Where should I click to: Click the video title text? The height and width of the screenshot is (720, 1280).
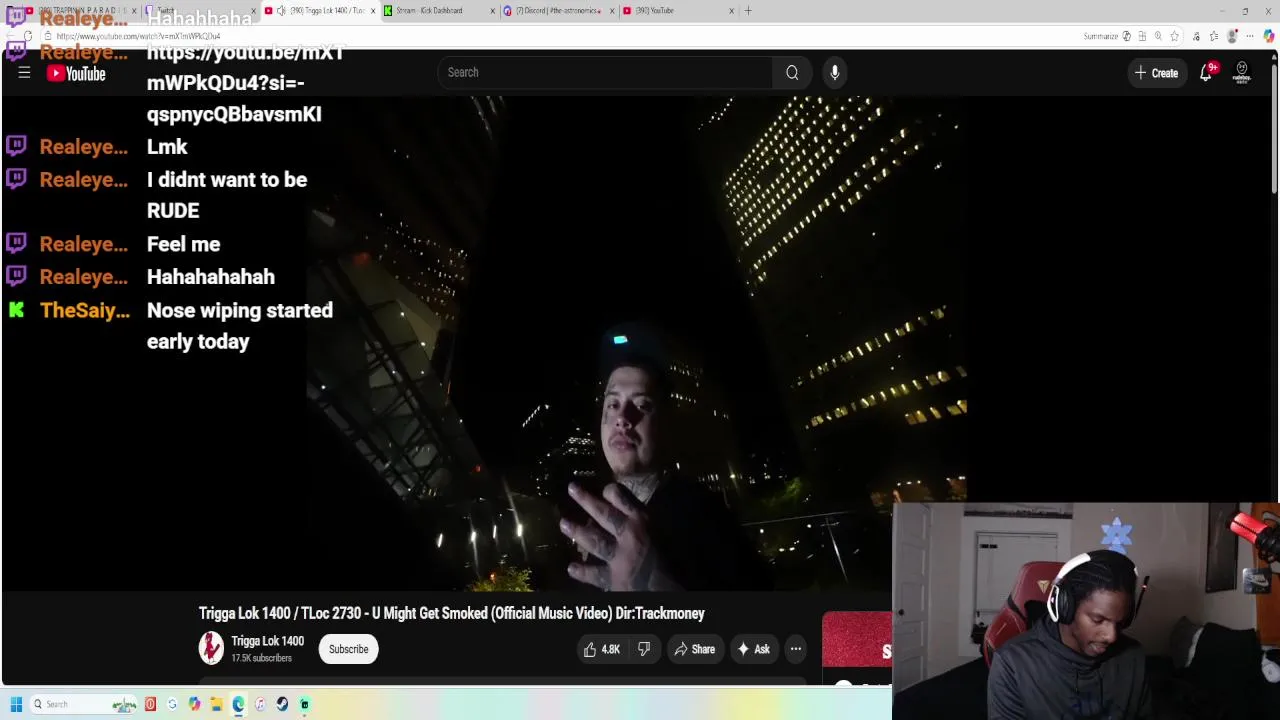452,613
